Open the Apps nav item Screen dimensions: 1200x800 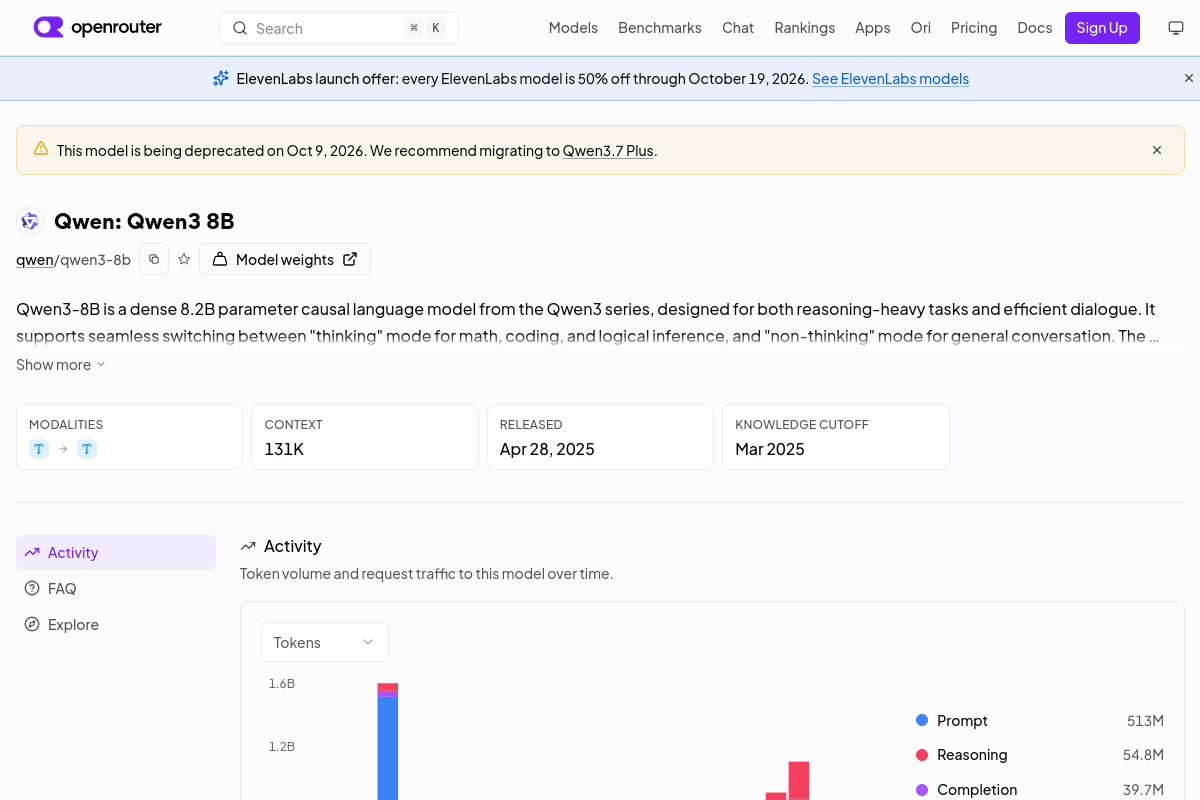873,28
